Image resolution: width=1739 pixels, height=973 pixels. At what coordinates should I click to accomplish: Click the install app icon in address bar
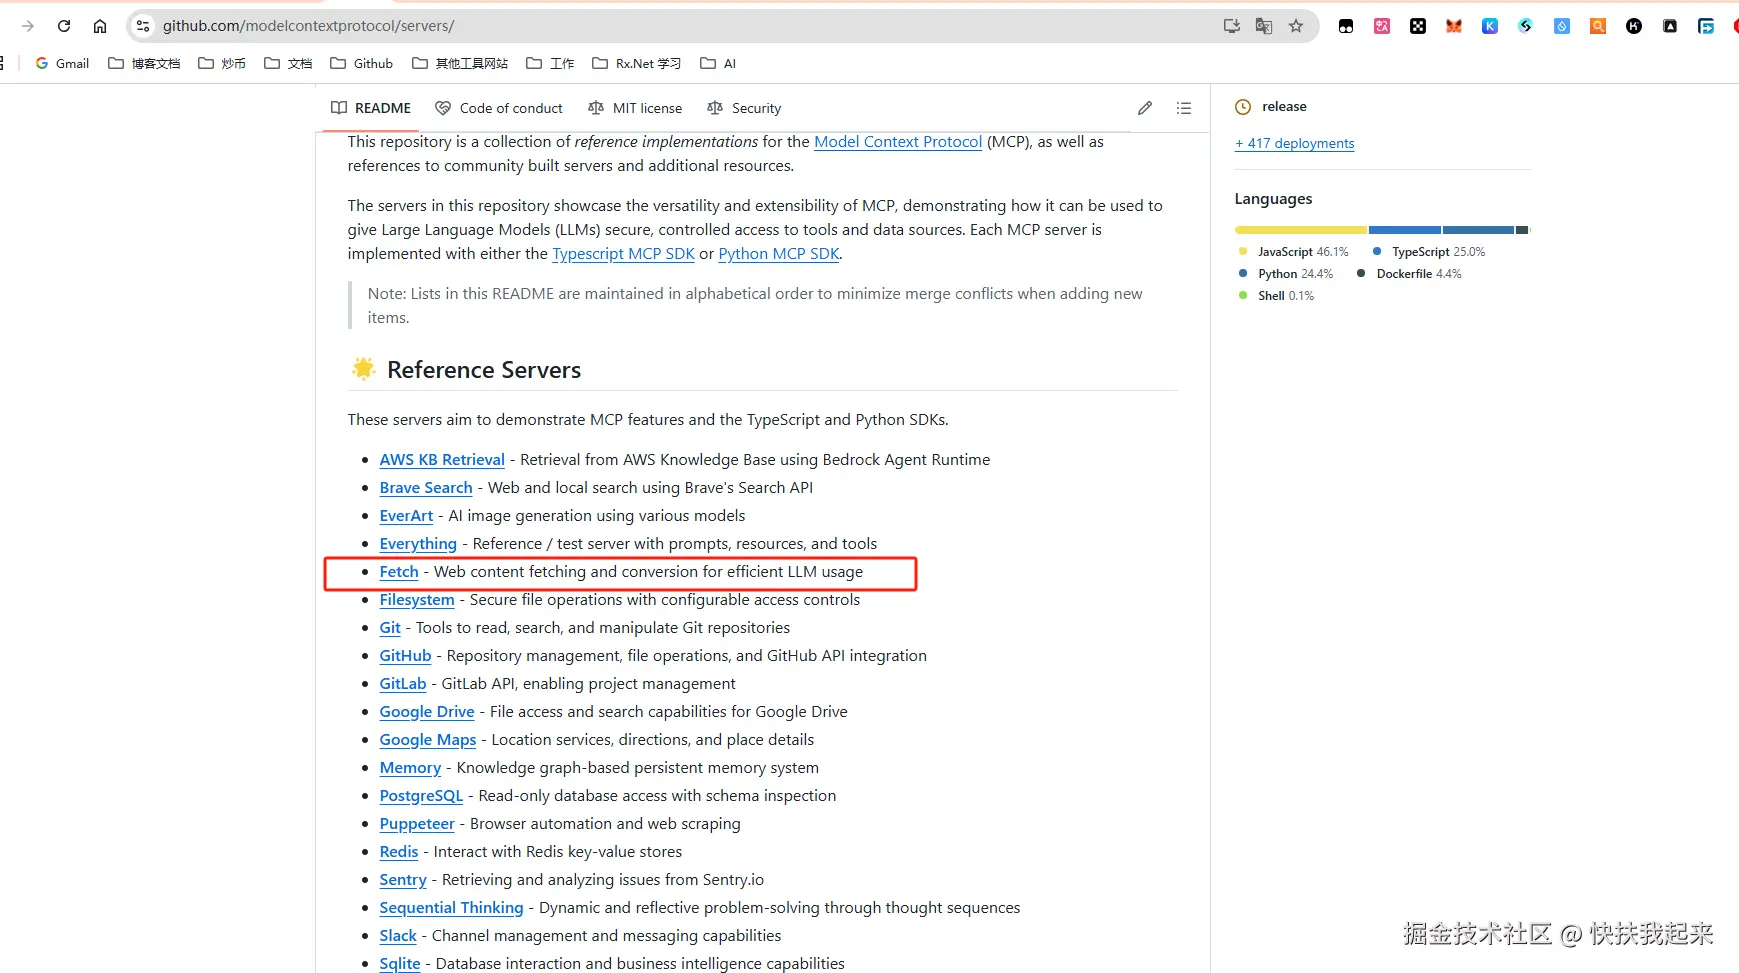(x=1232, y=26)
